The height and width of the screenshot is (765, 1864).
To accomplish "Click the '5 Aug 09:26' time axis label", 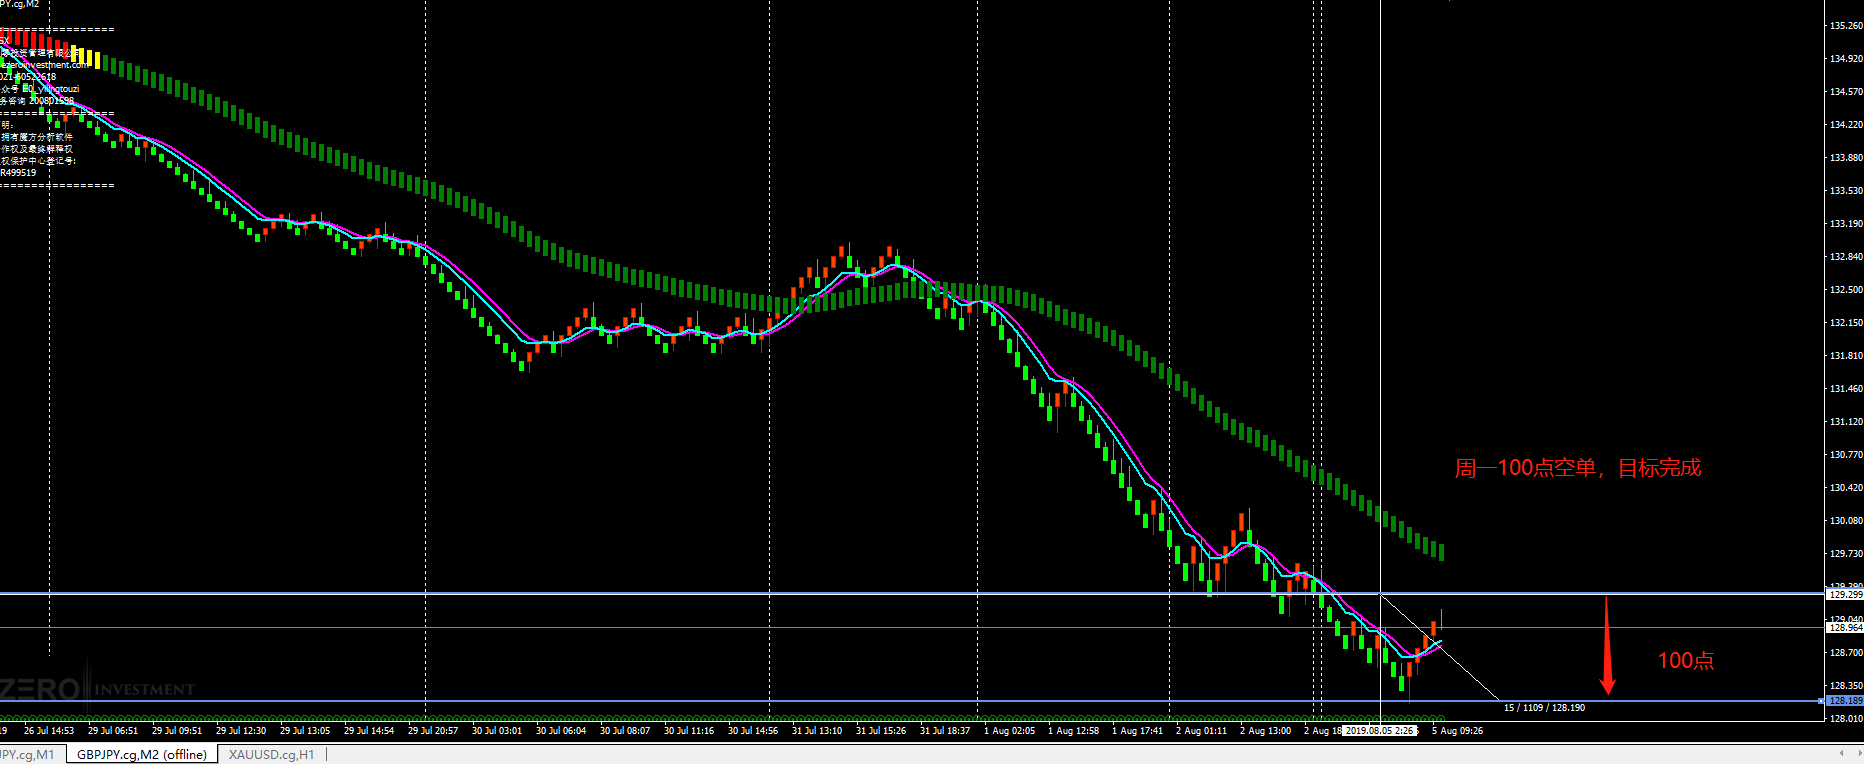I will tap(1457, 731).
